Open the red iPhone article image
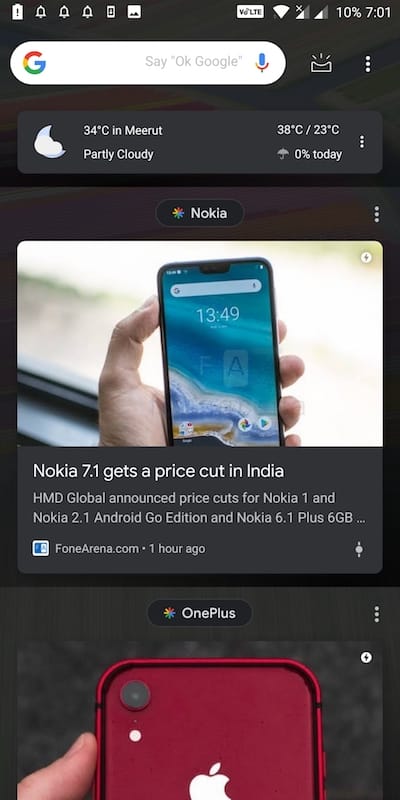 [200, 720]
